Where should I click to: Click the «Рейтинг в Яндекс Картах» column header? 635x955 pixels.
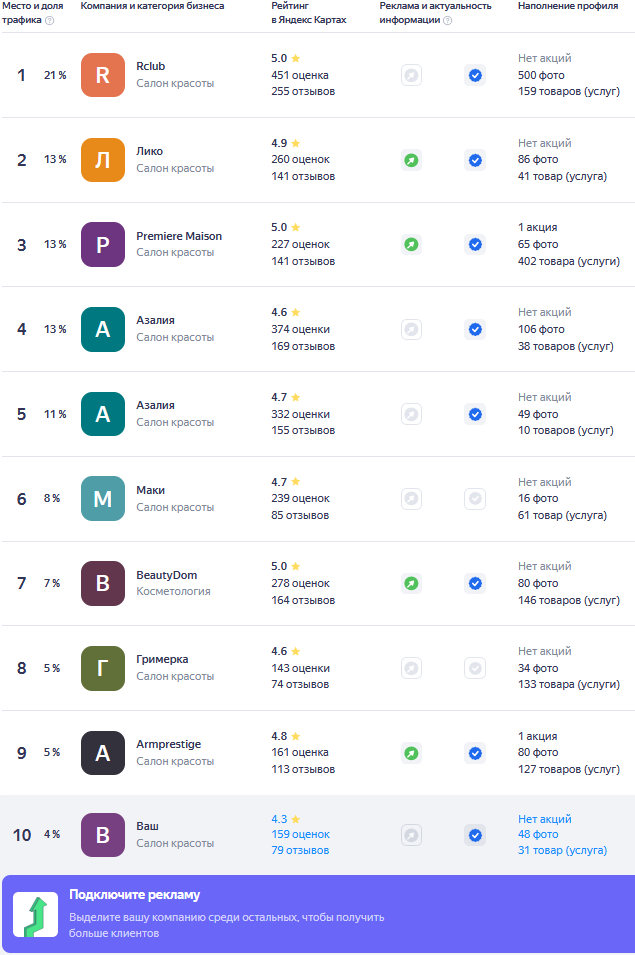[308, 13]
